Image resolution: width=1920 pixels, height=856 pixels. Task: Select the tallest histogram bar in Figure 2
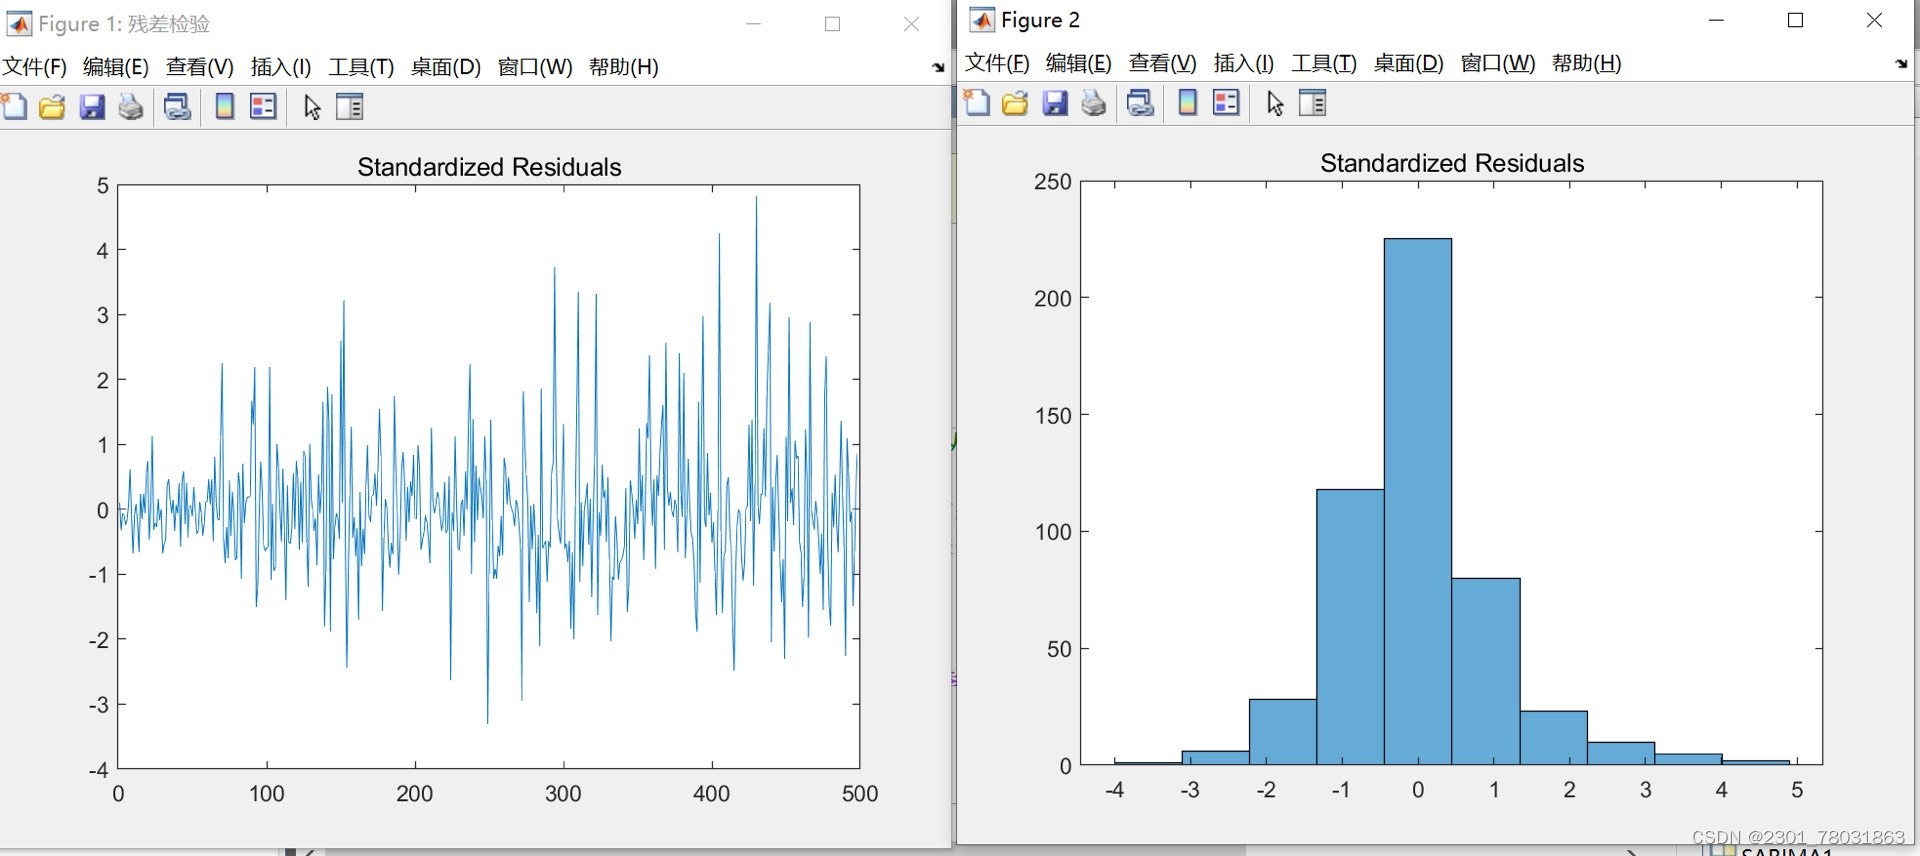[x=1418, y=502]
